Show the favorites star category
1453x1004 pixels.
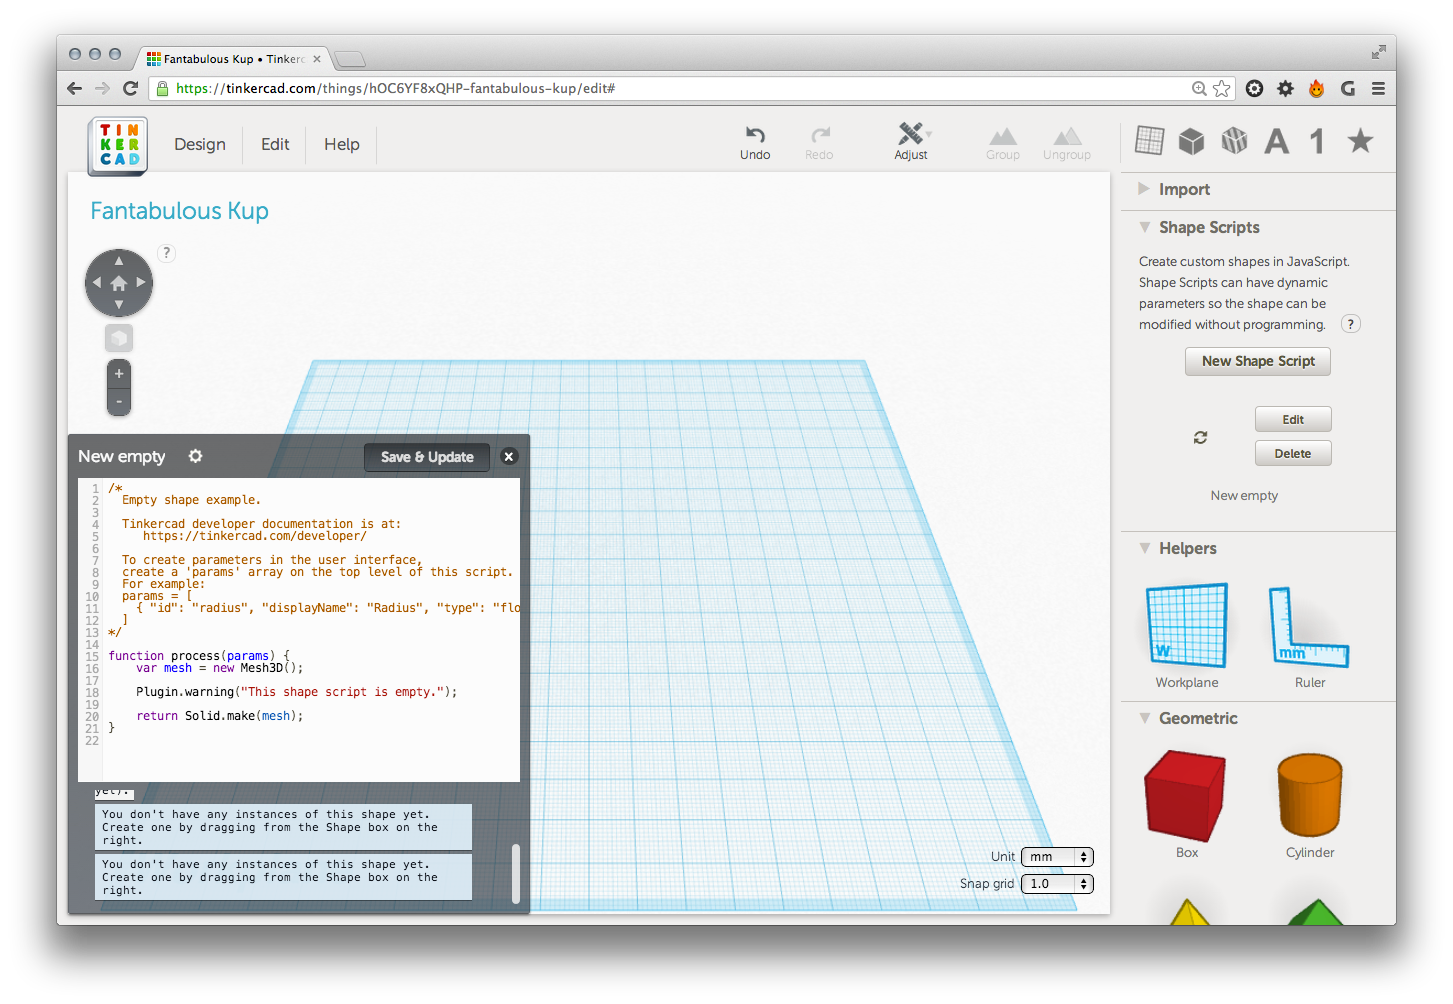(1360, 141)
